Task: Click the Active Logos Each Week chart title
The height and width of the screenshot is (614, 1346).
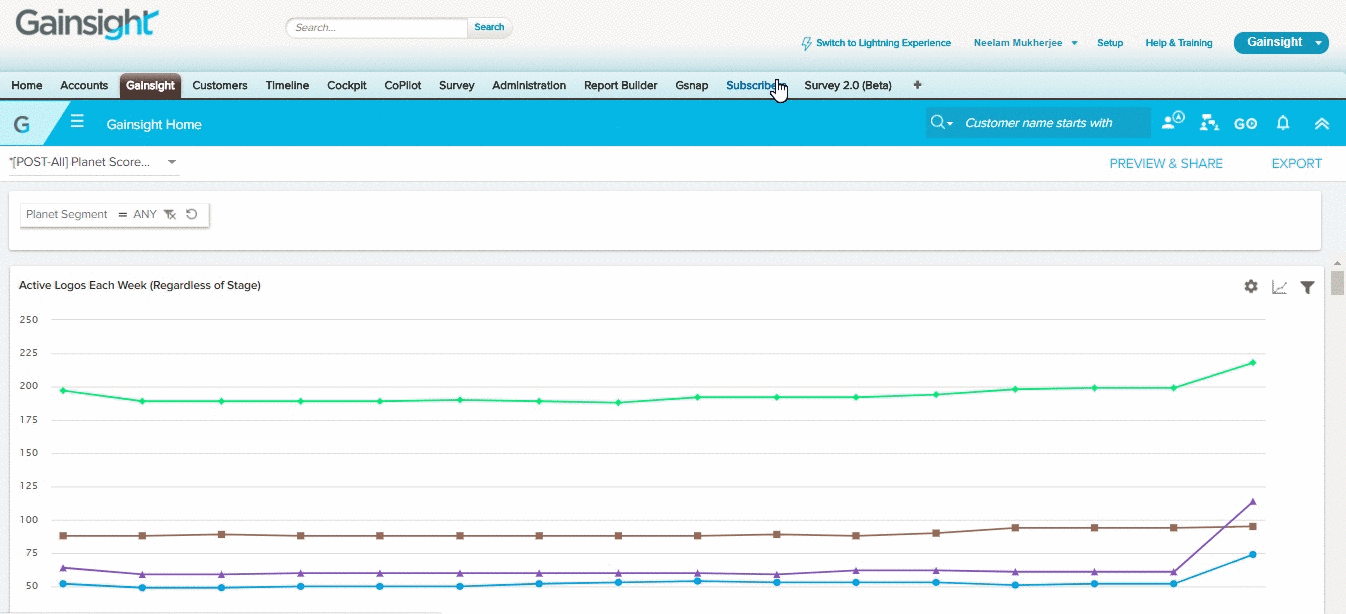Action: 140,285
